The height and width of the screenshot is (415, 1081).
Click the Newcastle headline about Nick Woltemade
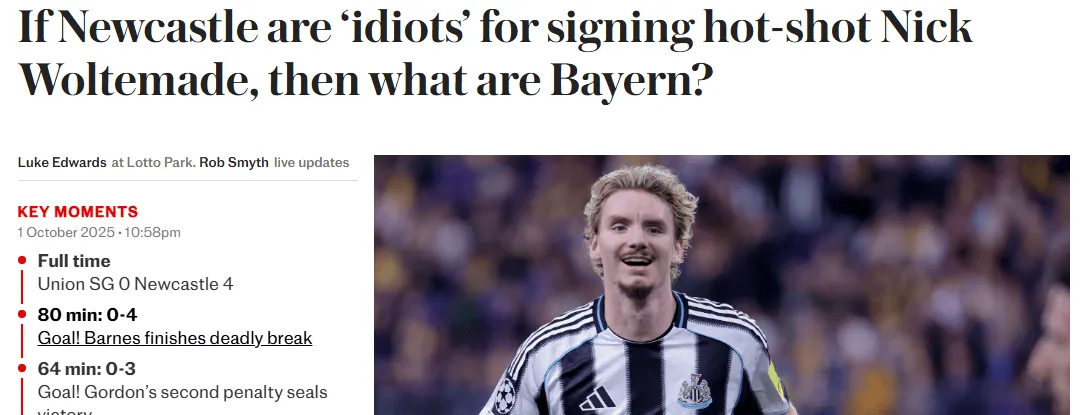click(x=495, y=54)
